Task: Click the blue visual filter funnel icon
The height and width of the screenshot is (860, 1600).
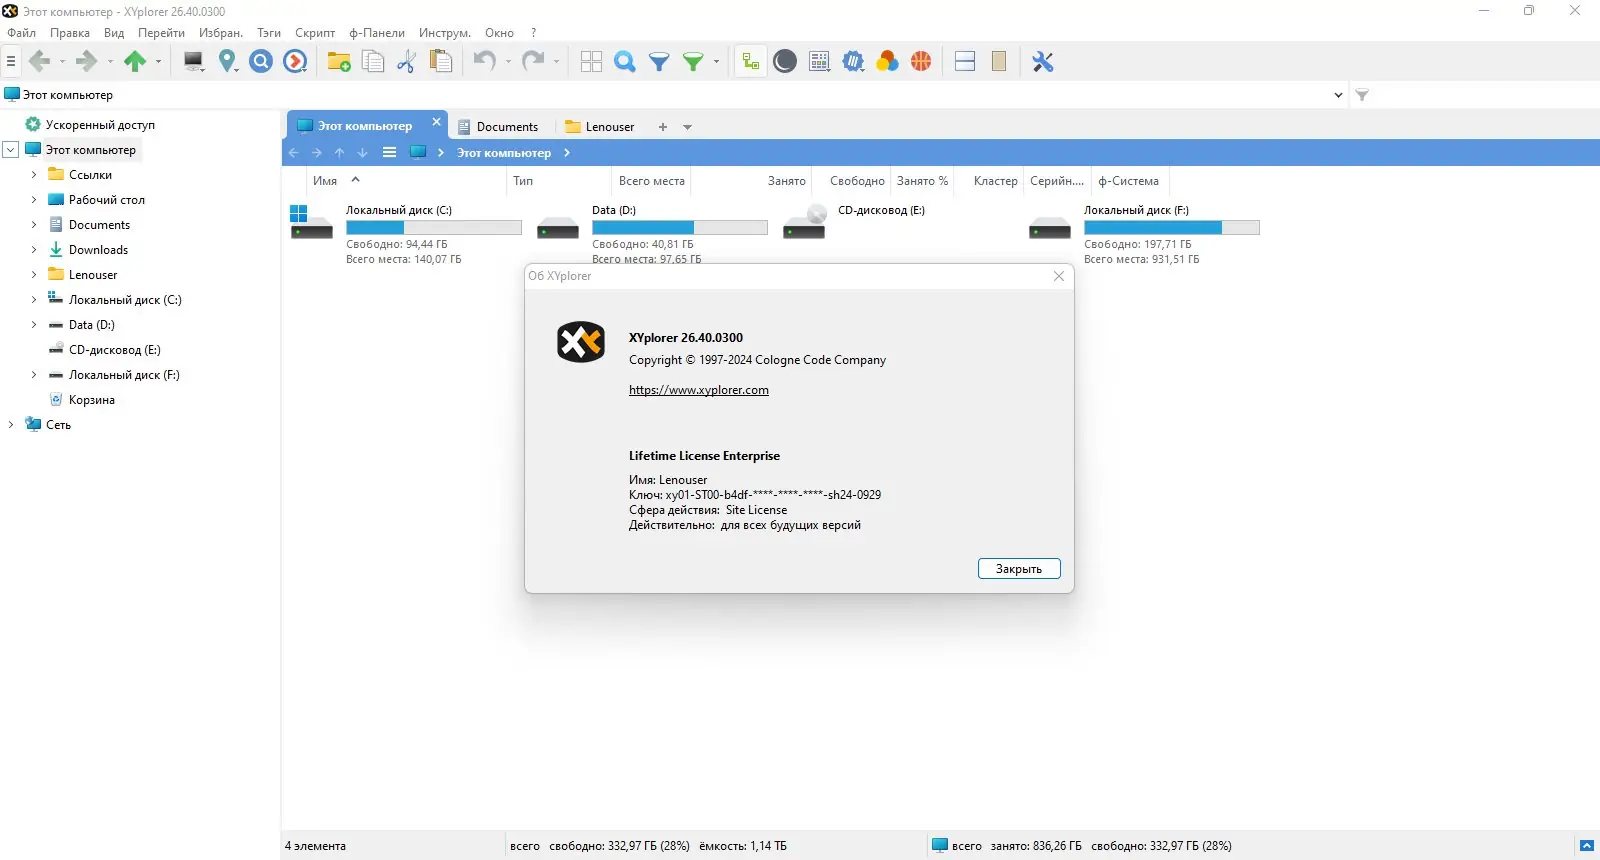Action: point(659,62)
